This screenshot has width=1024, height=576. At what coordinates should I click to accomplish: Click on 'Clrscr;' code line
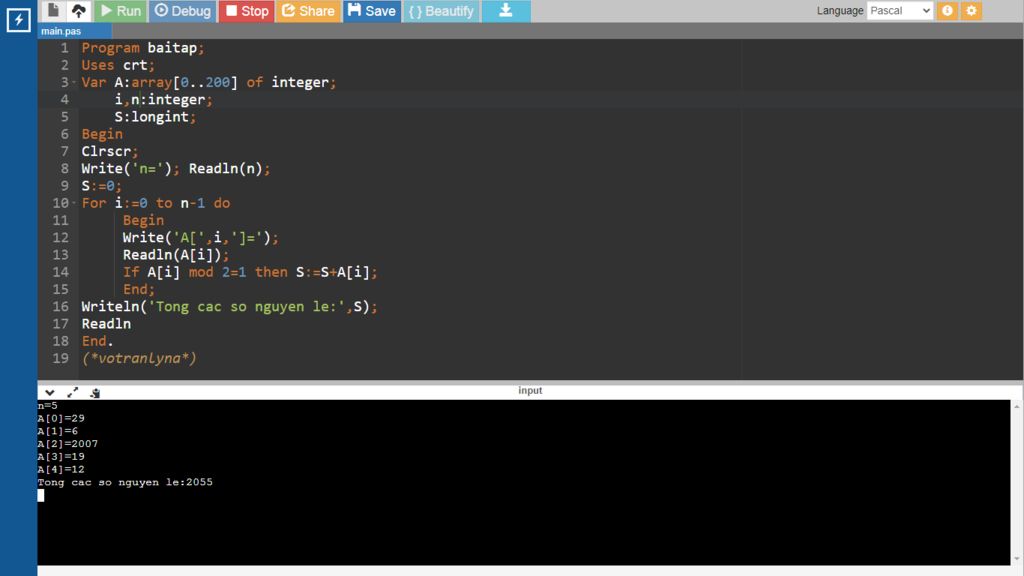(110, 152)
